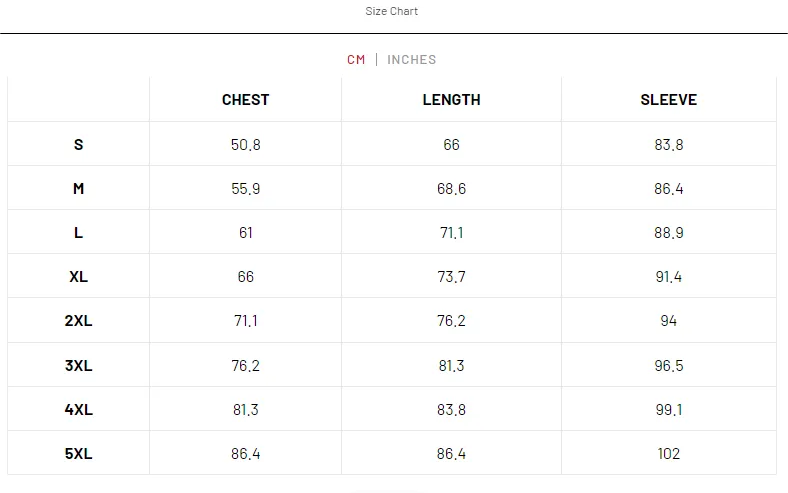Screen dimensions: 788x493
Task: Select the M size row label
Action: [79, 188]
